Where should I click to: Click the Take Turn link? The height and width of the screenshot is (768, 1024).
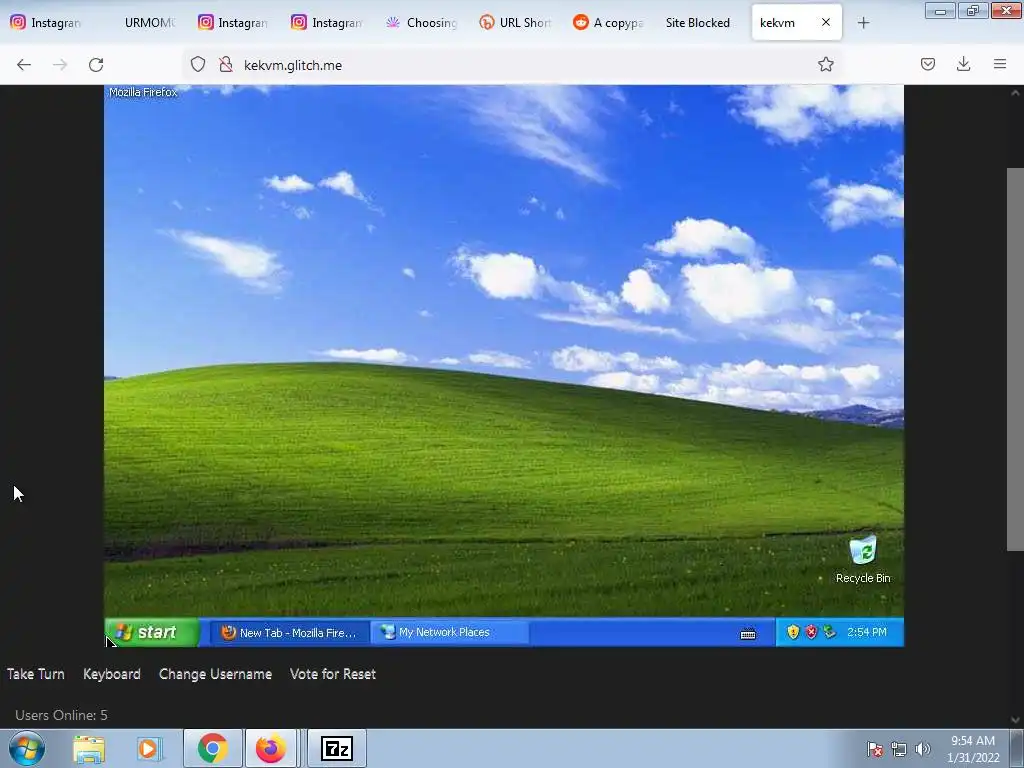point(36,674)
